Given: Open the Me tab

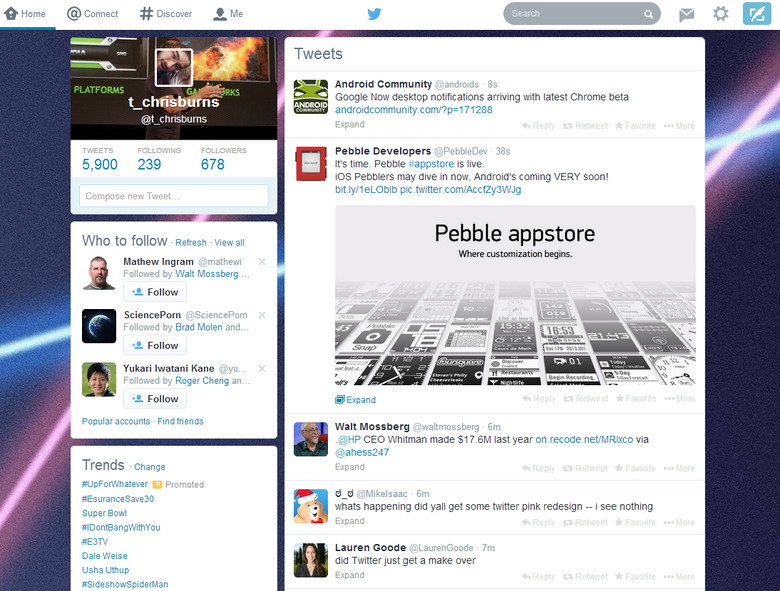Looking at the screenshot, I should pos(228,14).
